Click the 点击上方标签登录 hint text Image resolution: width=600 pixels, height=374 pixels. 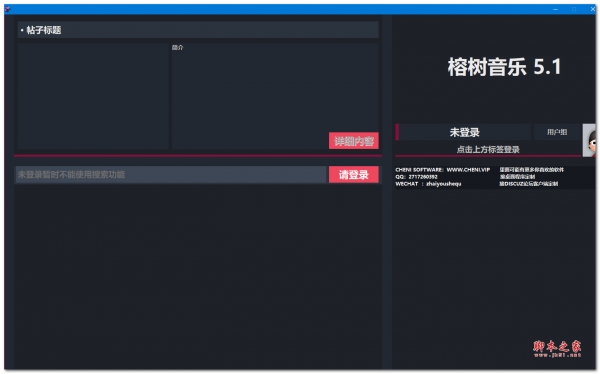488,149
